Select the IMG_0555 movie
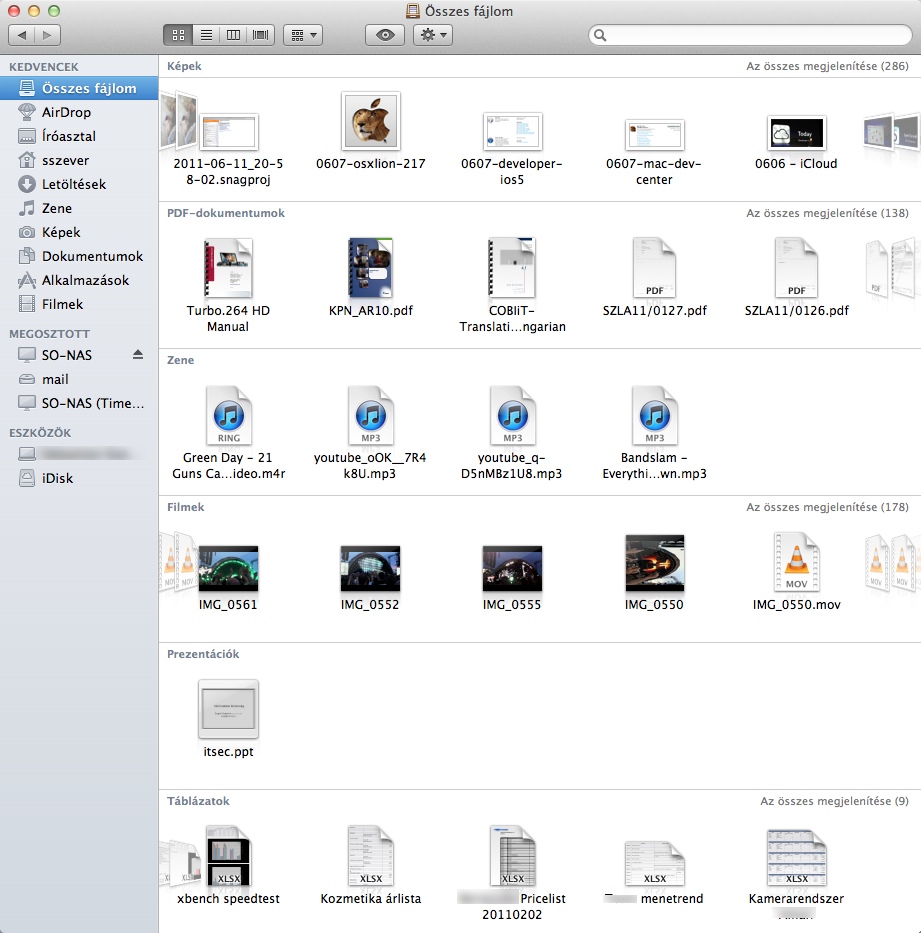This screenshot has height=933, width=921. (x=512, y=568)
